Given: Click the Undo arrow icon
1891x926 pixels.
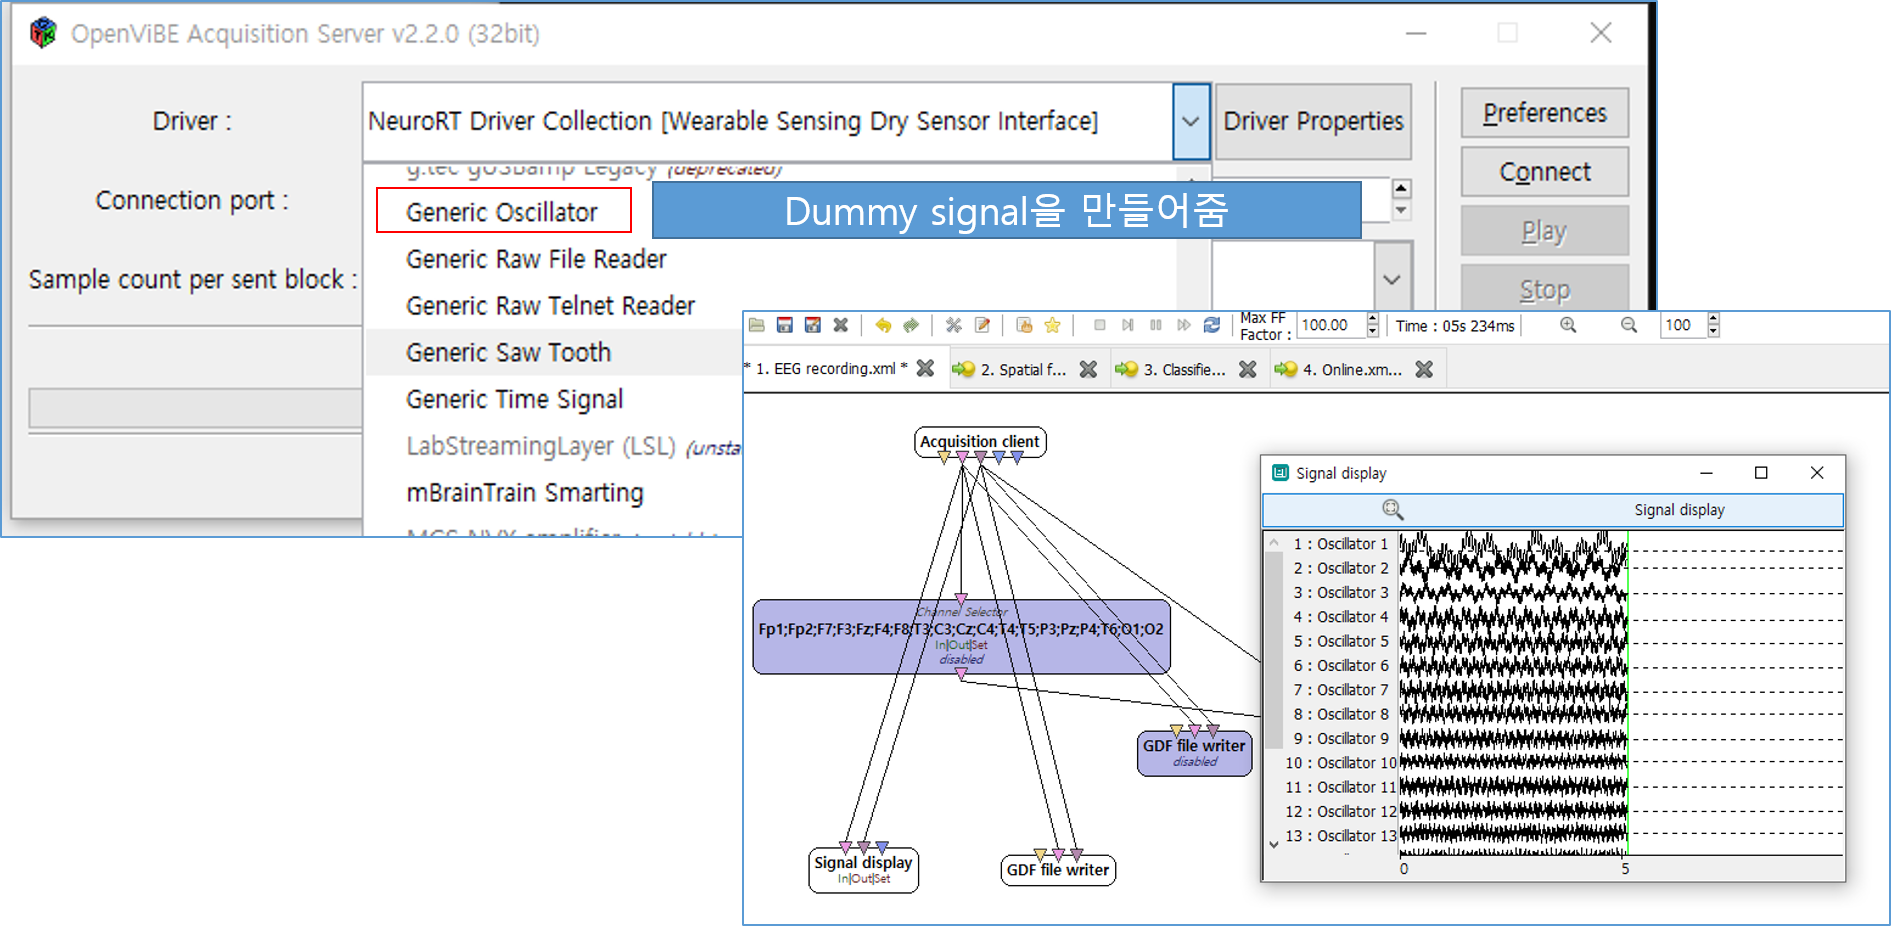Looking at the screenshot, I should tap(883, 325).
